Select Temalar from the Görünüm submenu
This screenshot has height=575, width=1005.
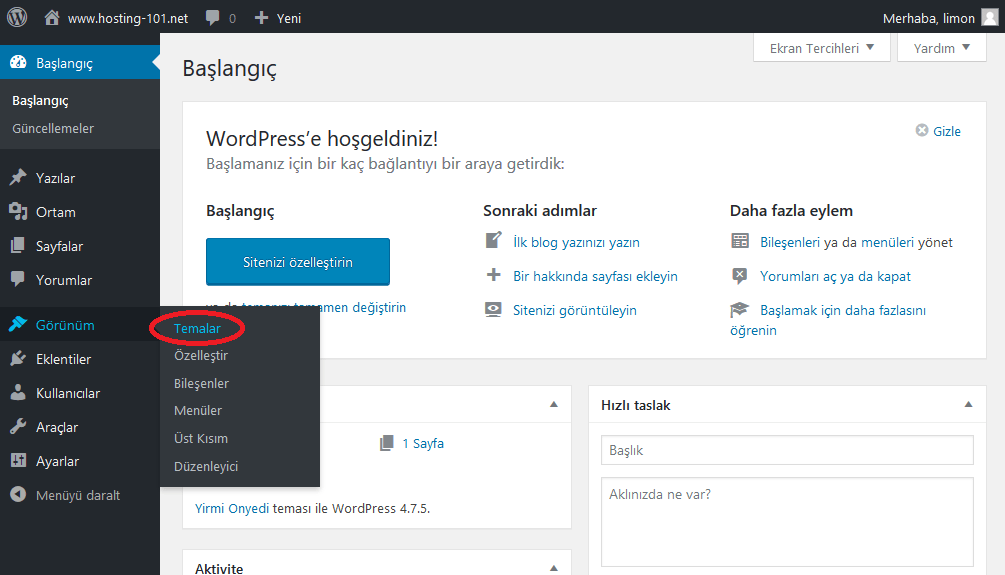pos(197,328)
